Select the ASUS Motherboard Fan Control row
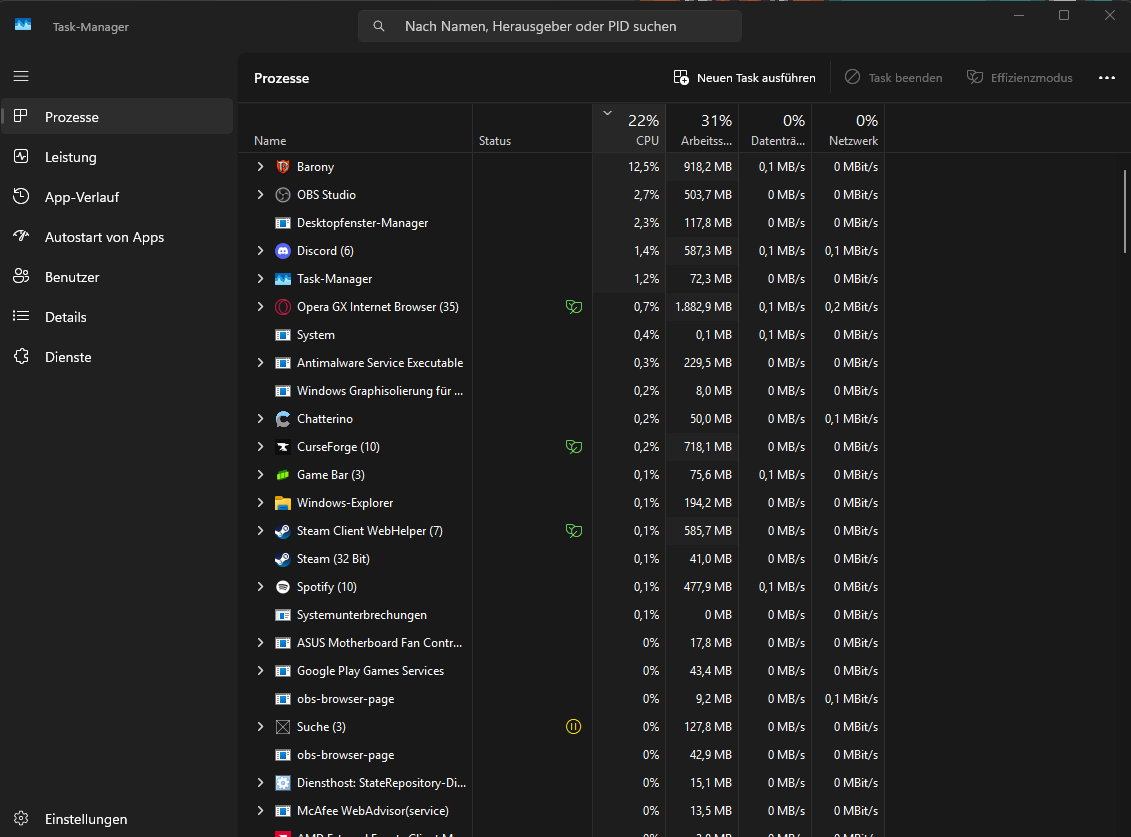Screen dimensions: 1131x837 coord(562,643)
